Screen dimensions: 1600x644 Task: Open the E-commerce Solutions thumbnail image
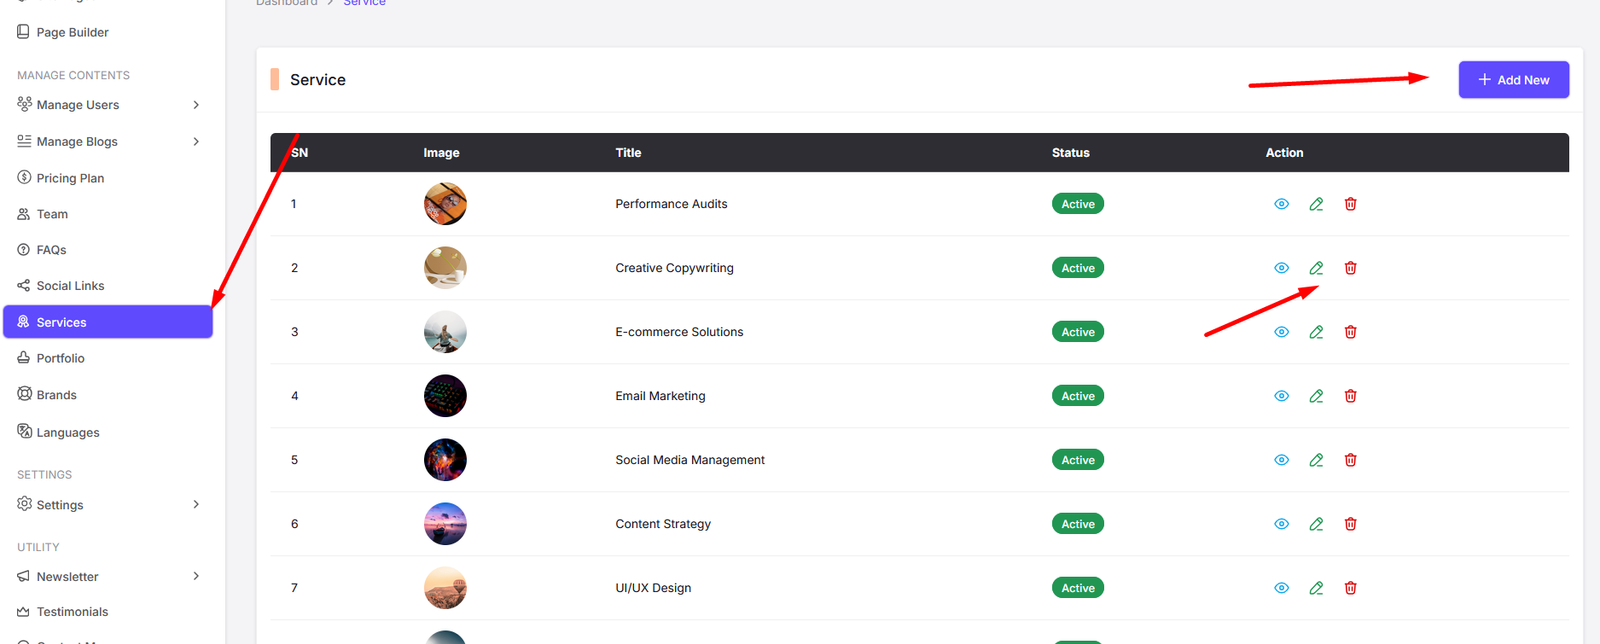445,332
